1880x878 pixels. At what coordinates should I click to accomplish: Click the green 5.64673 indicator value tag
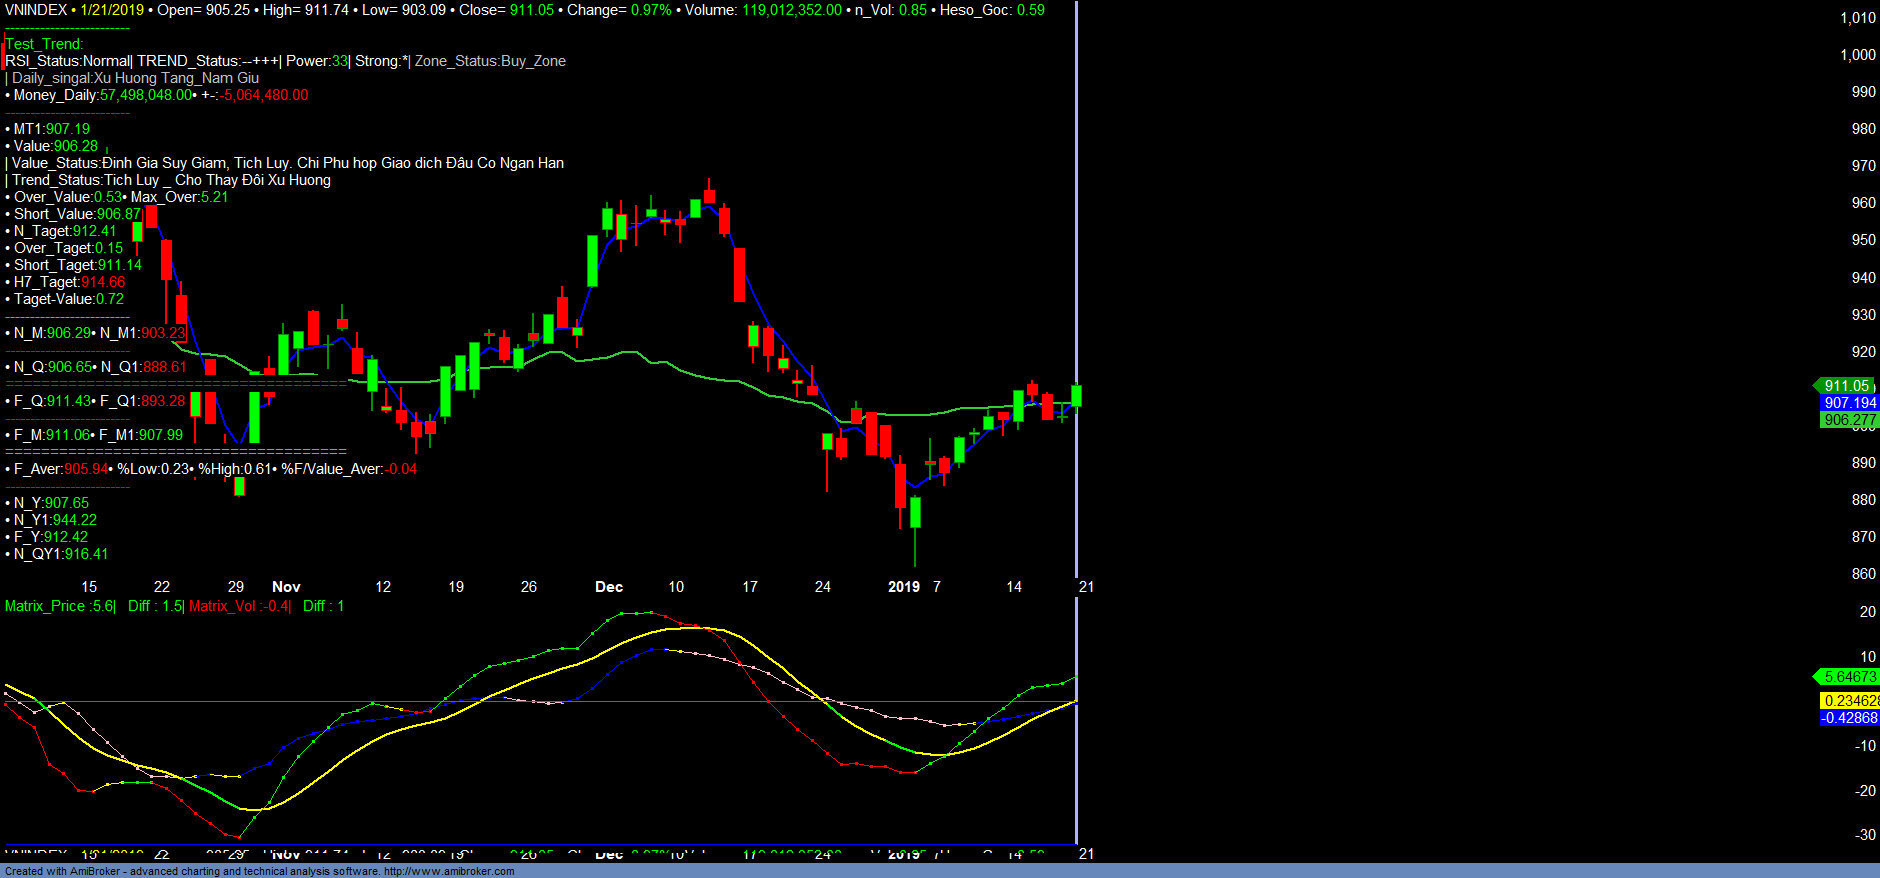(1849, 677)
